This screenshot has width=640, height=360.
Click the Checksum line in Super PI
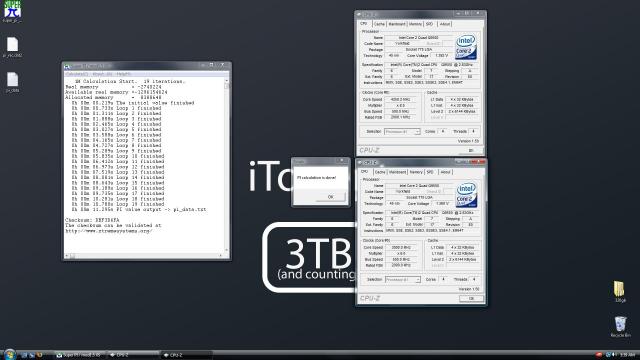click(92, 220)
